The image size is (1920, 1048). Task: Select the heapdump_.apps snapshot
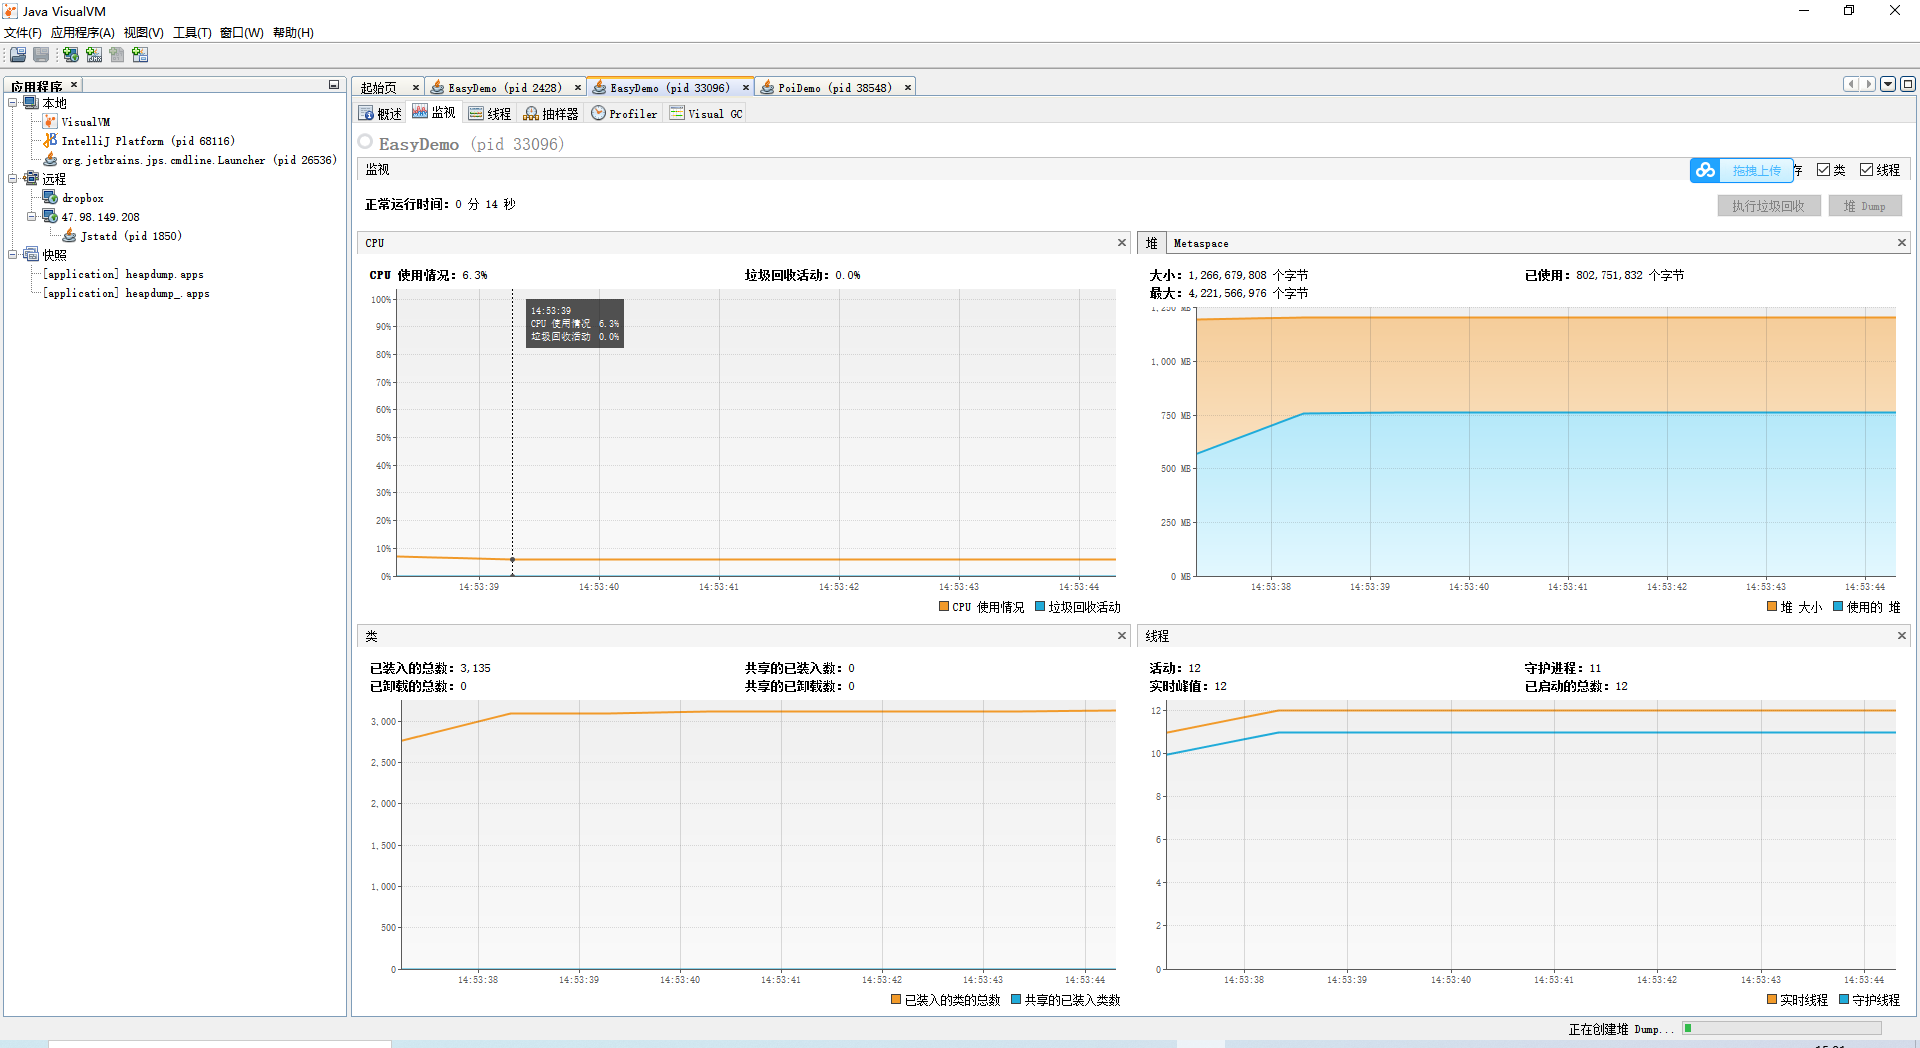coord(126,293)
